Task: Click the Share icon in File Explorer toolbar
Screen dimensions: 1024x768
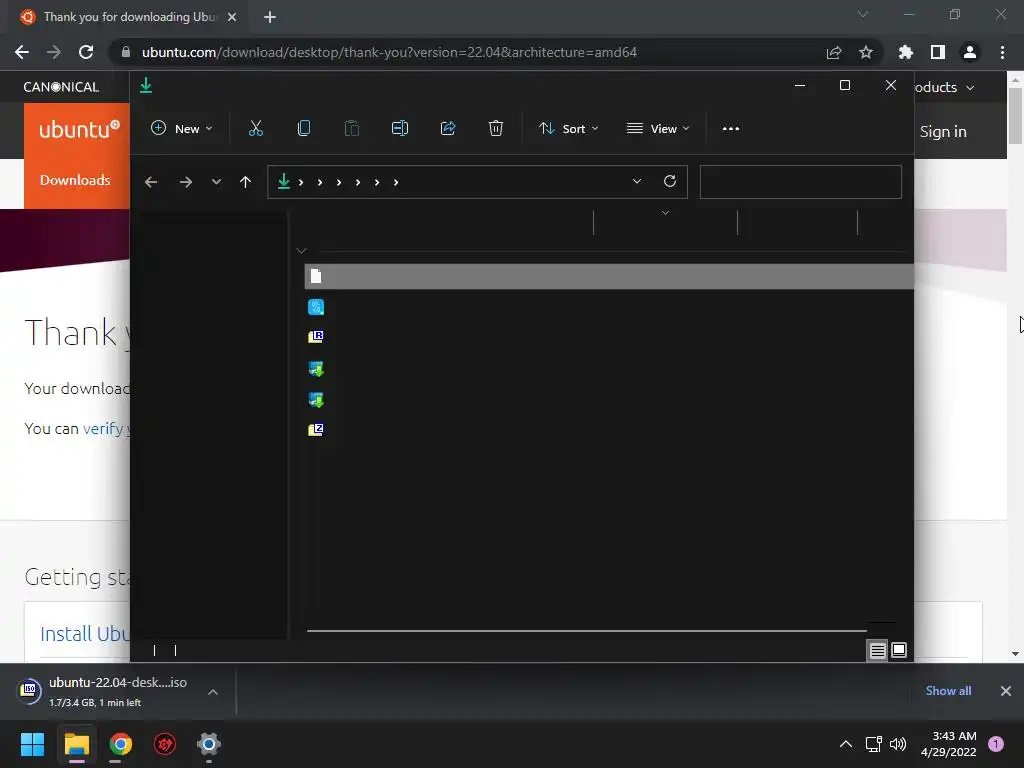Action: pyautogui.click(x=448, y=129)
